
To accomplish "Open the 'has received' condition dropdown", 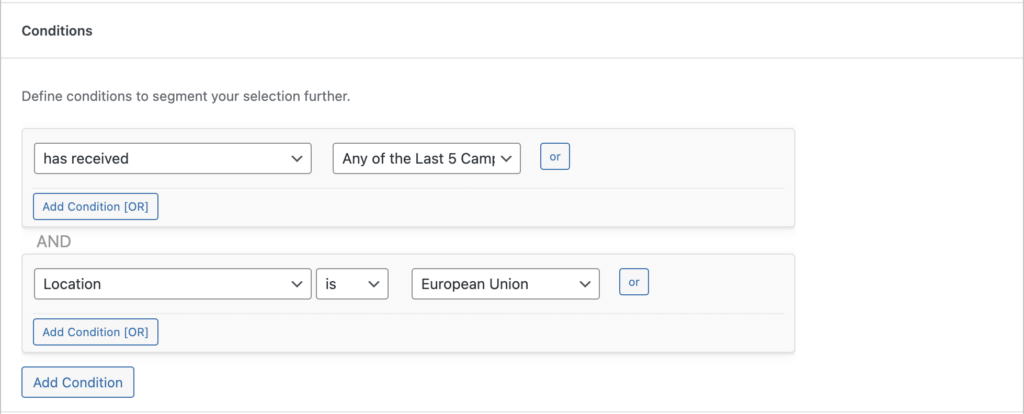I will (172, 158).
